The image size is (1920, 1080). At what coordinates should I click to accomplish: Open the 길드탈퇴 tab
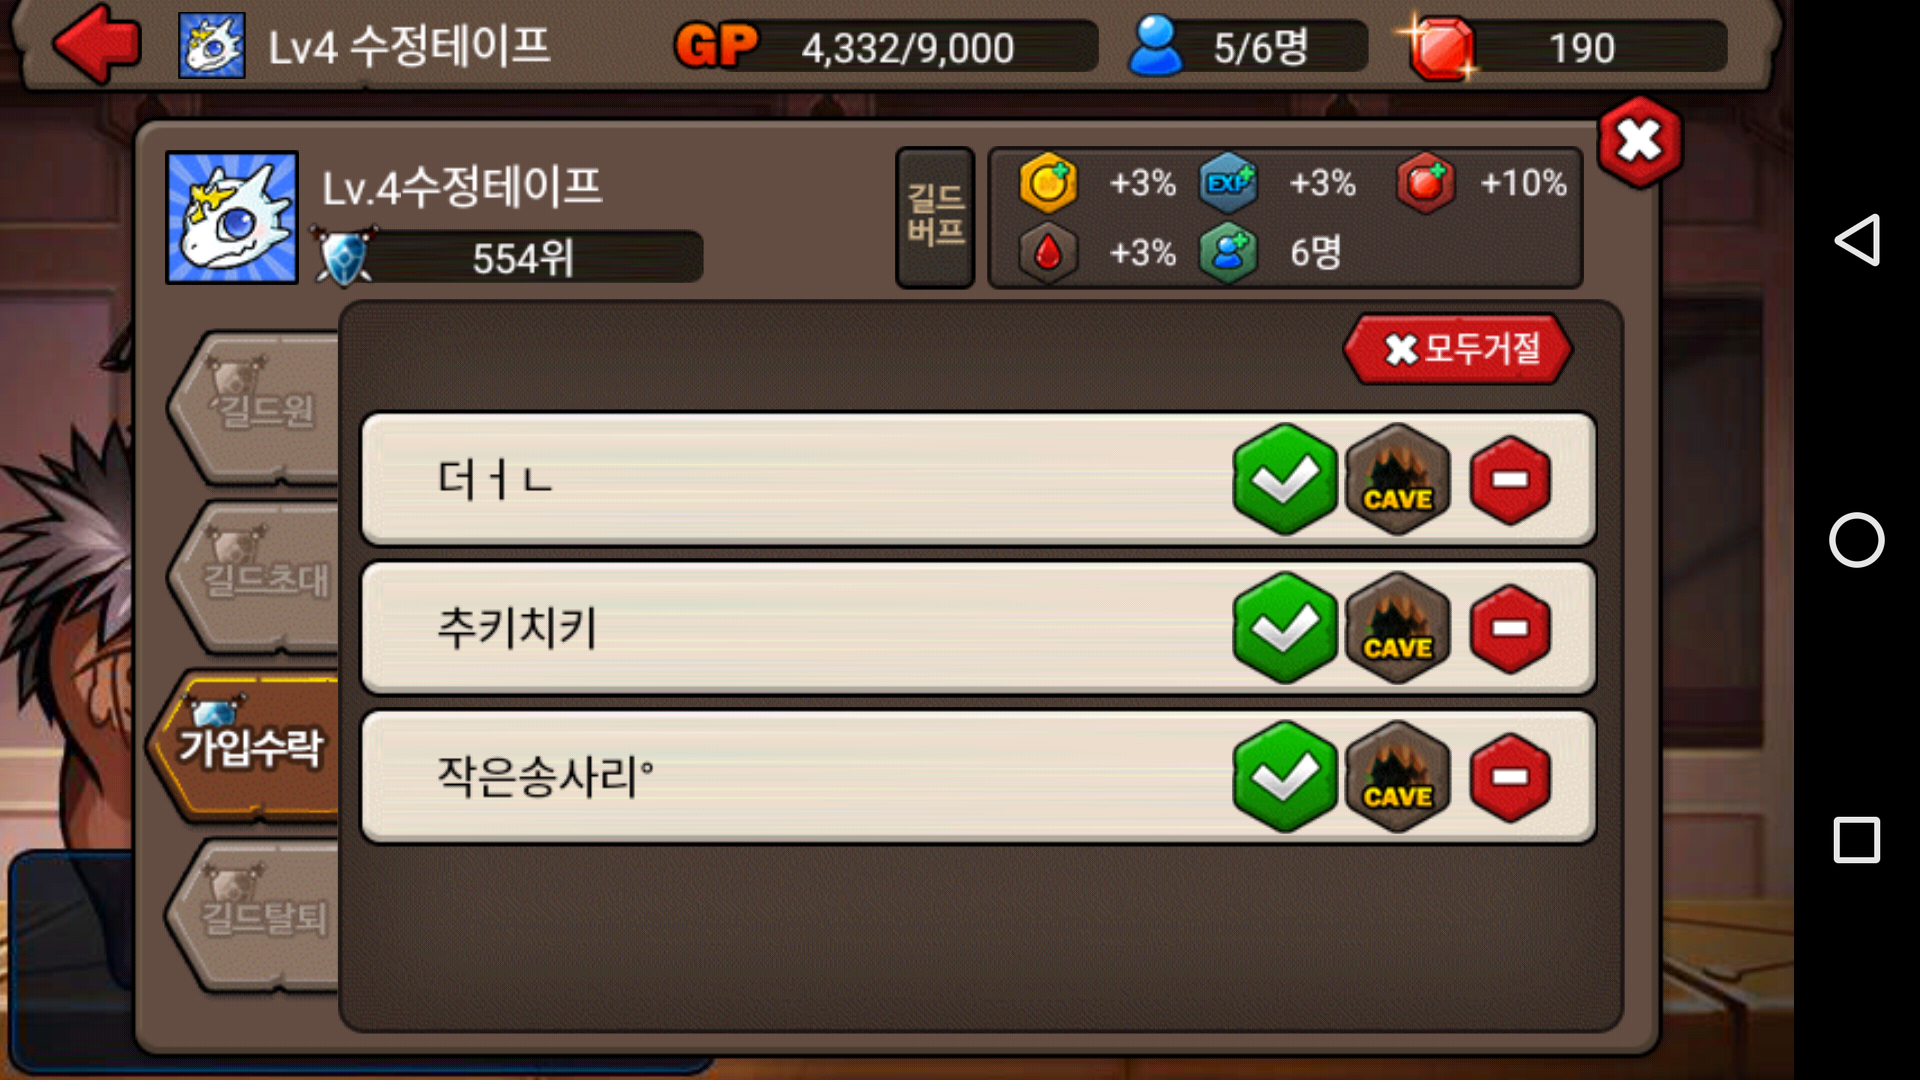click(x=255, y=915)
